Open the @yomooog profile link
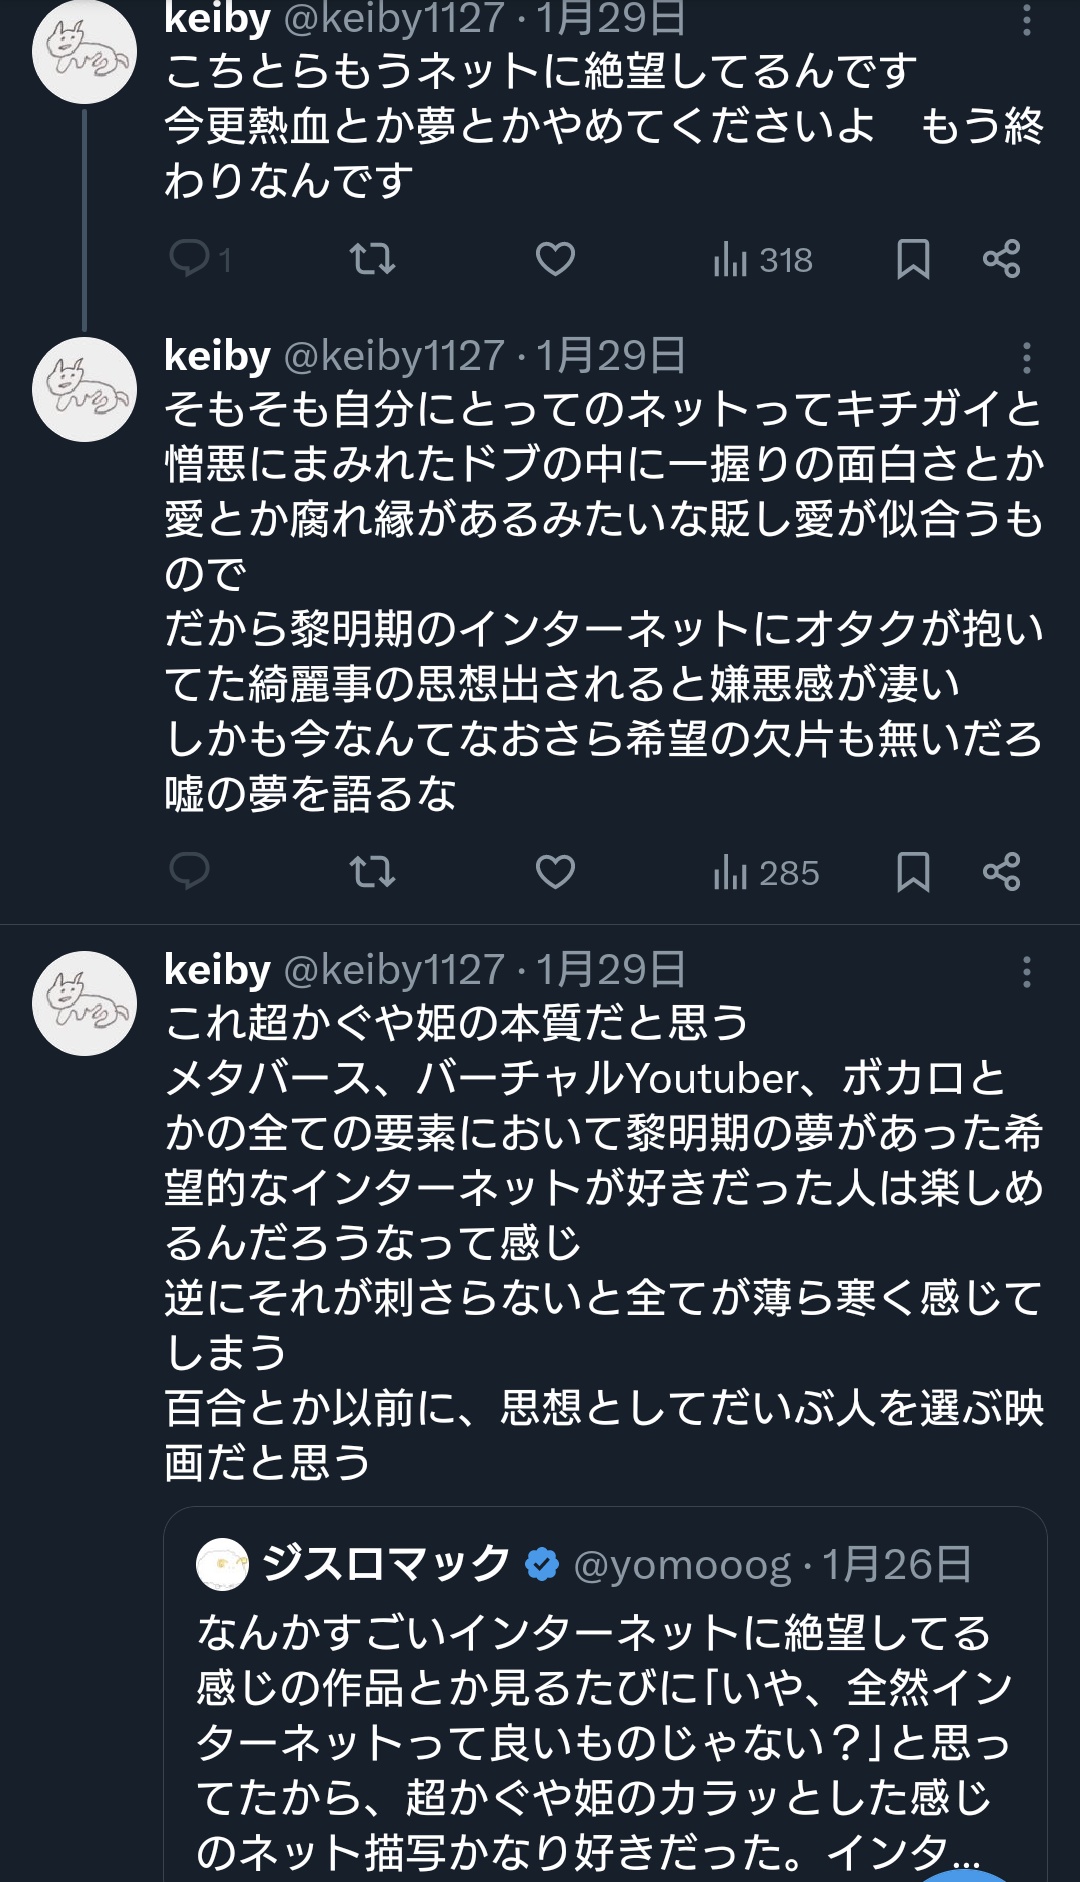Screen dimensions: 1080x1882 (682, 1565)
